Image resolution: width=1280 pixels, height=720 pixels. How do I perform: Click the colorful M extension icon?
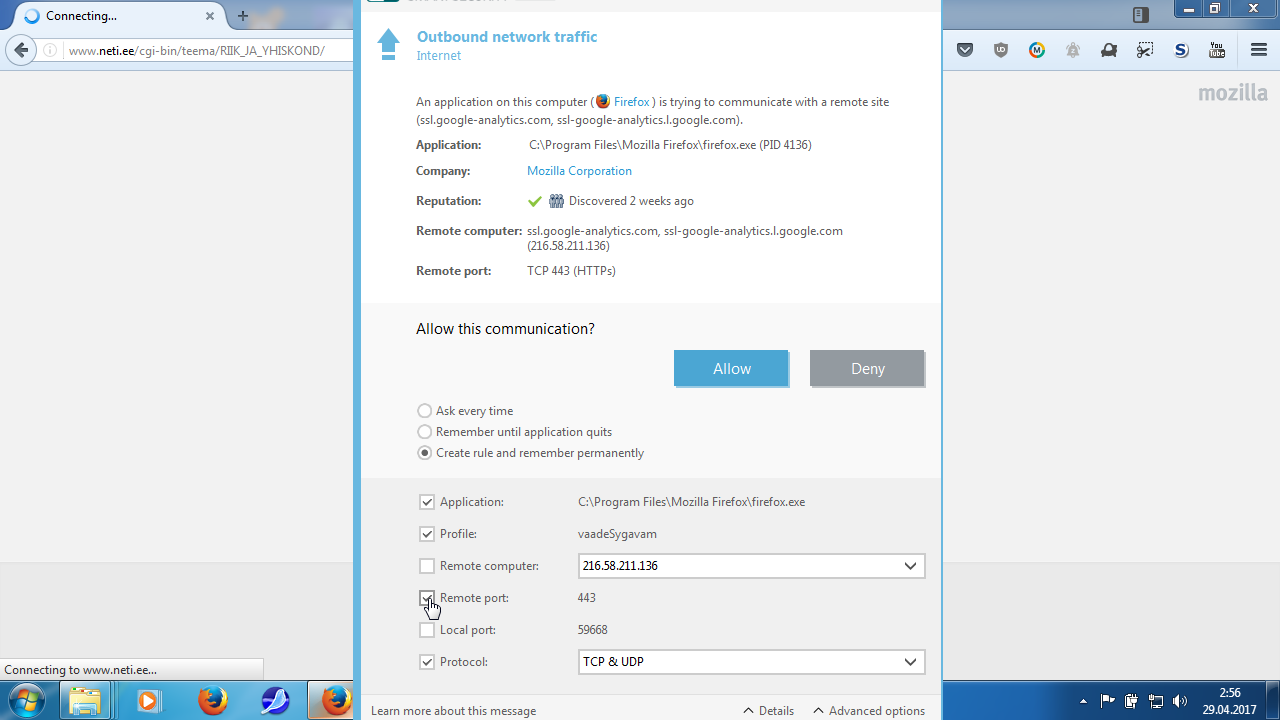tap(1037, 50)
